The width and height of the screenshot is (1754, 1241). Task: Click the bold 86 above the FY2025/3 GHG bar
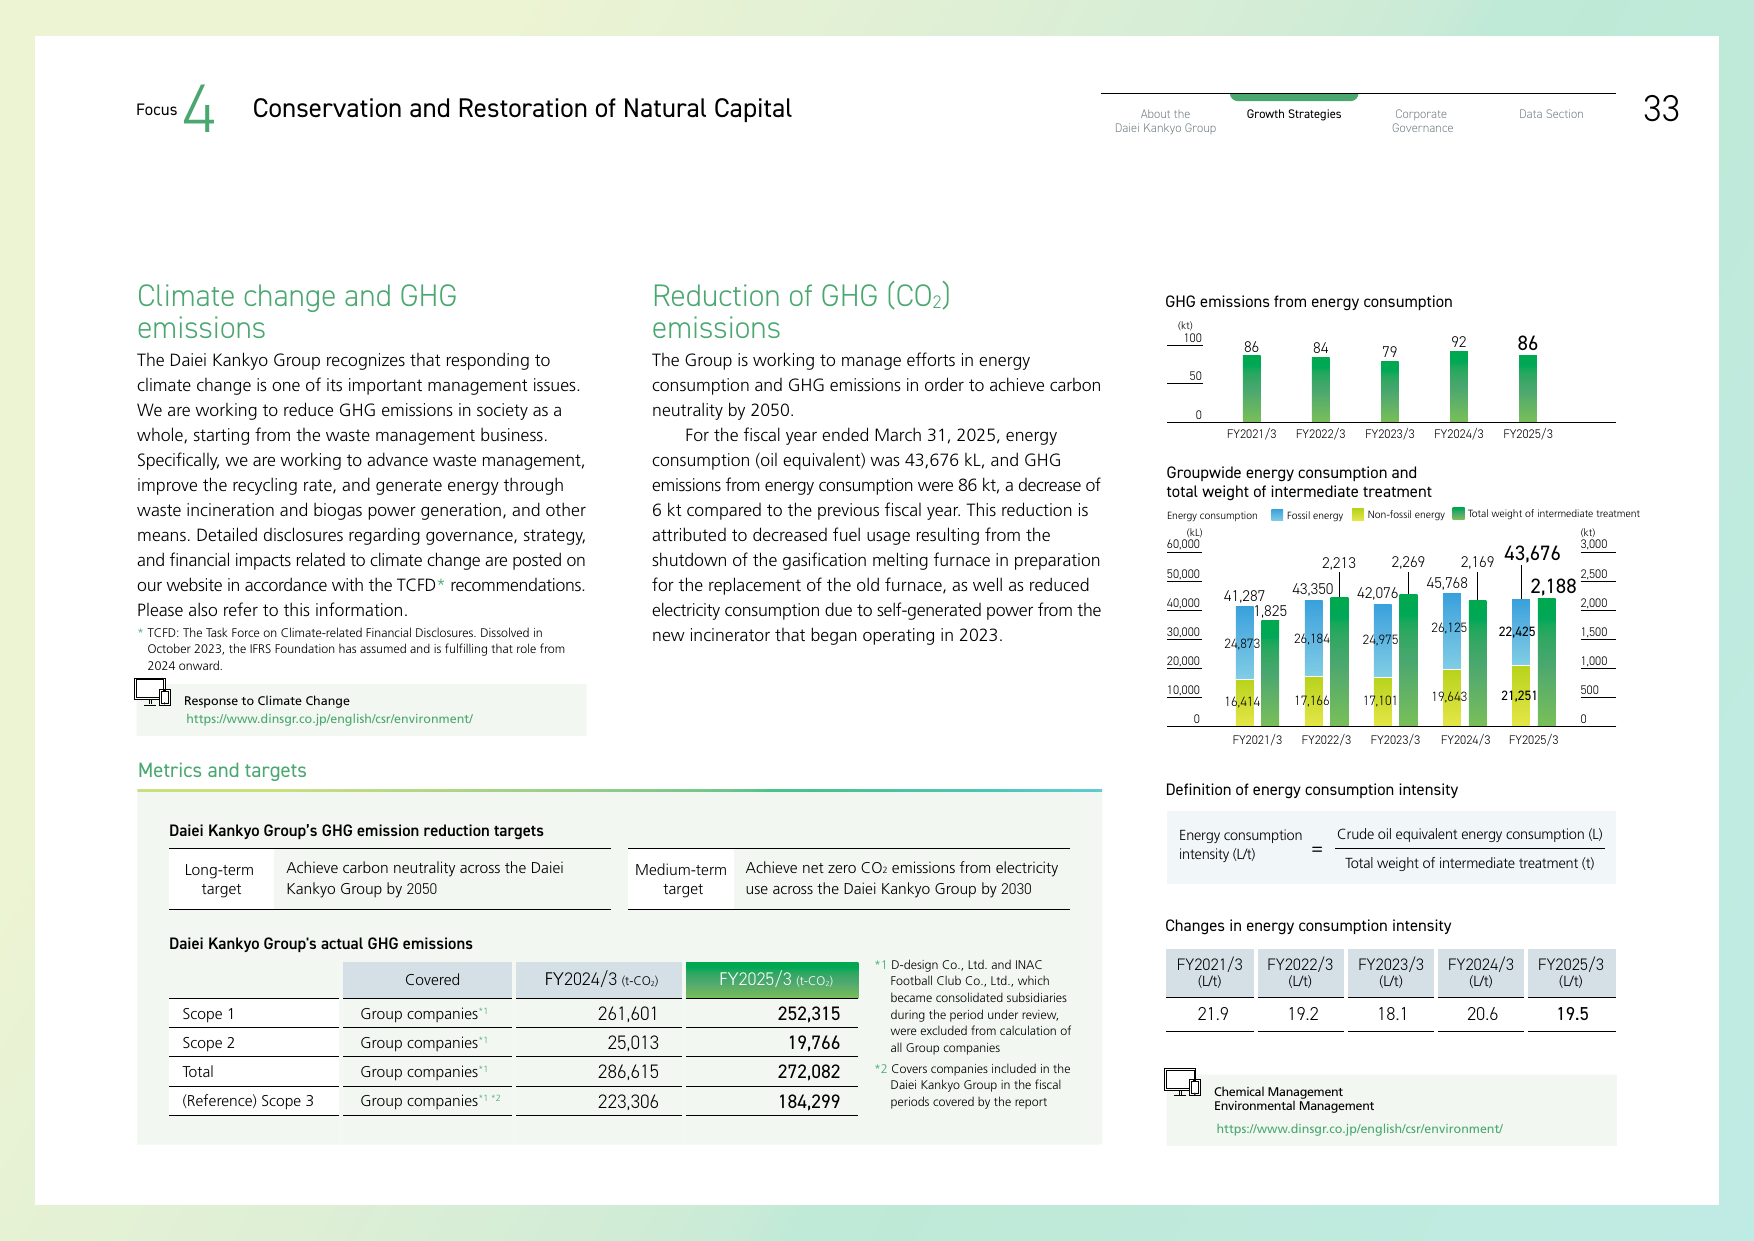1527,343
